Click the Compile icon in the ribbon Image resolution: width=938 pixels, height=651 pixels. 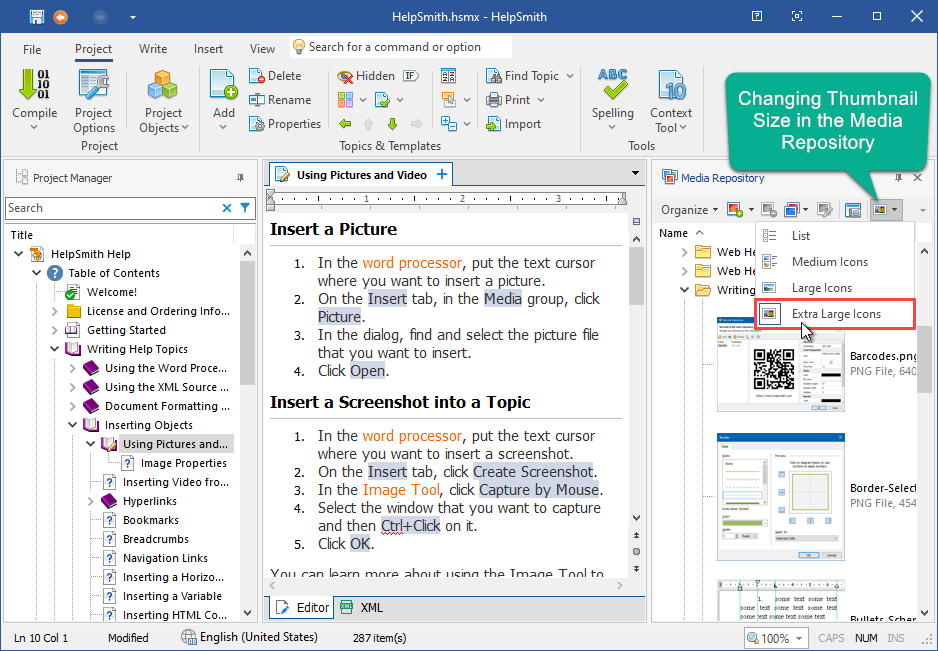pos(34,84)
